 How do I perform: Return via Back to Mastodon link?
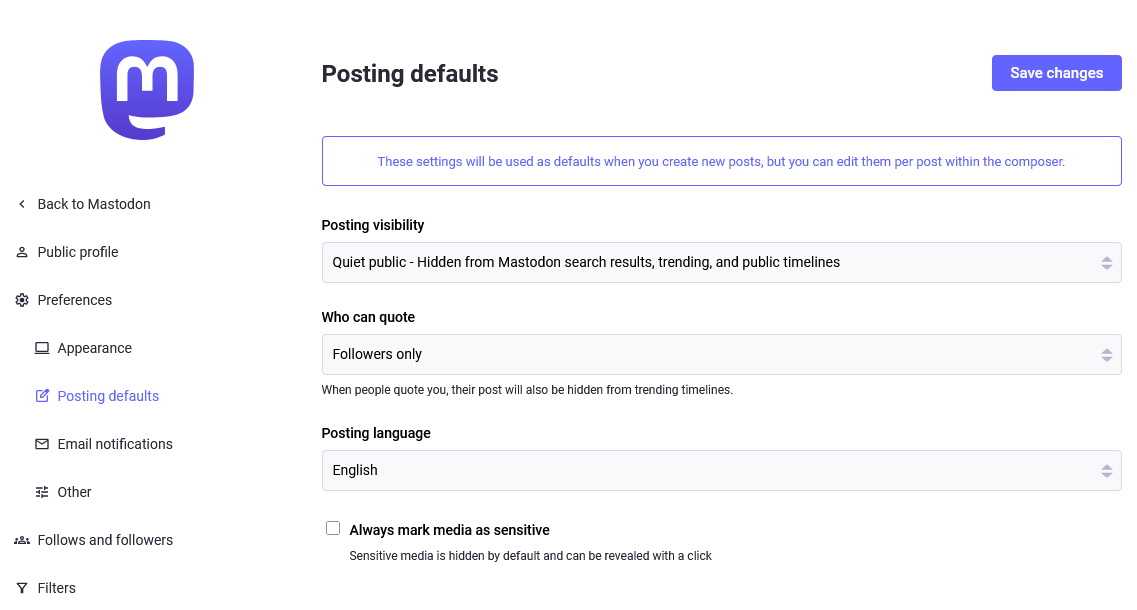point(94,204)
